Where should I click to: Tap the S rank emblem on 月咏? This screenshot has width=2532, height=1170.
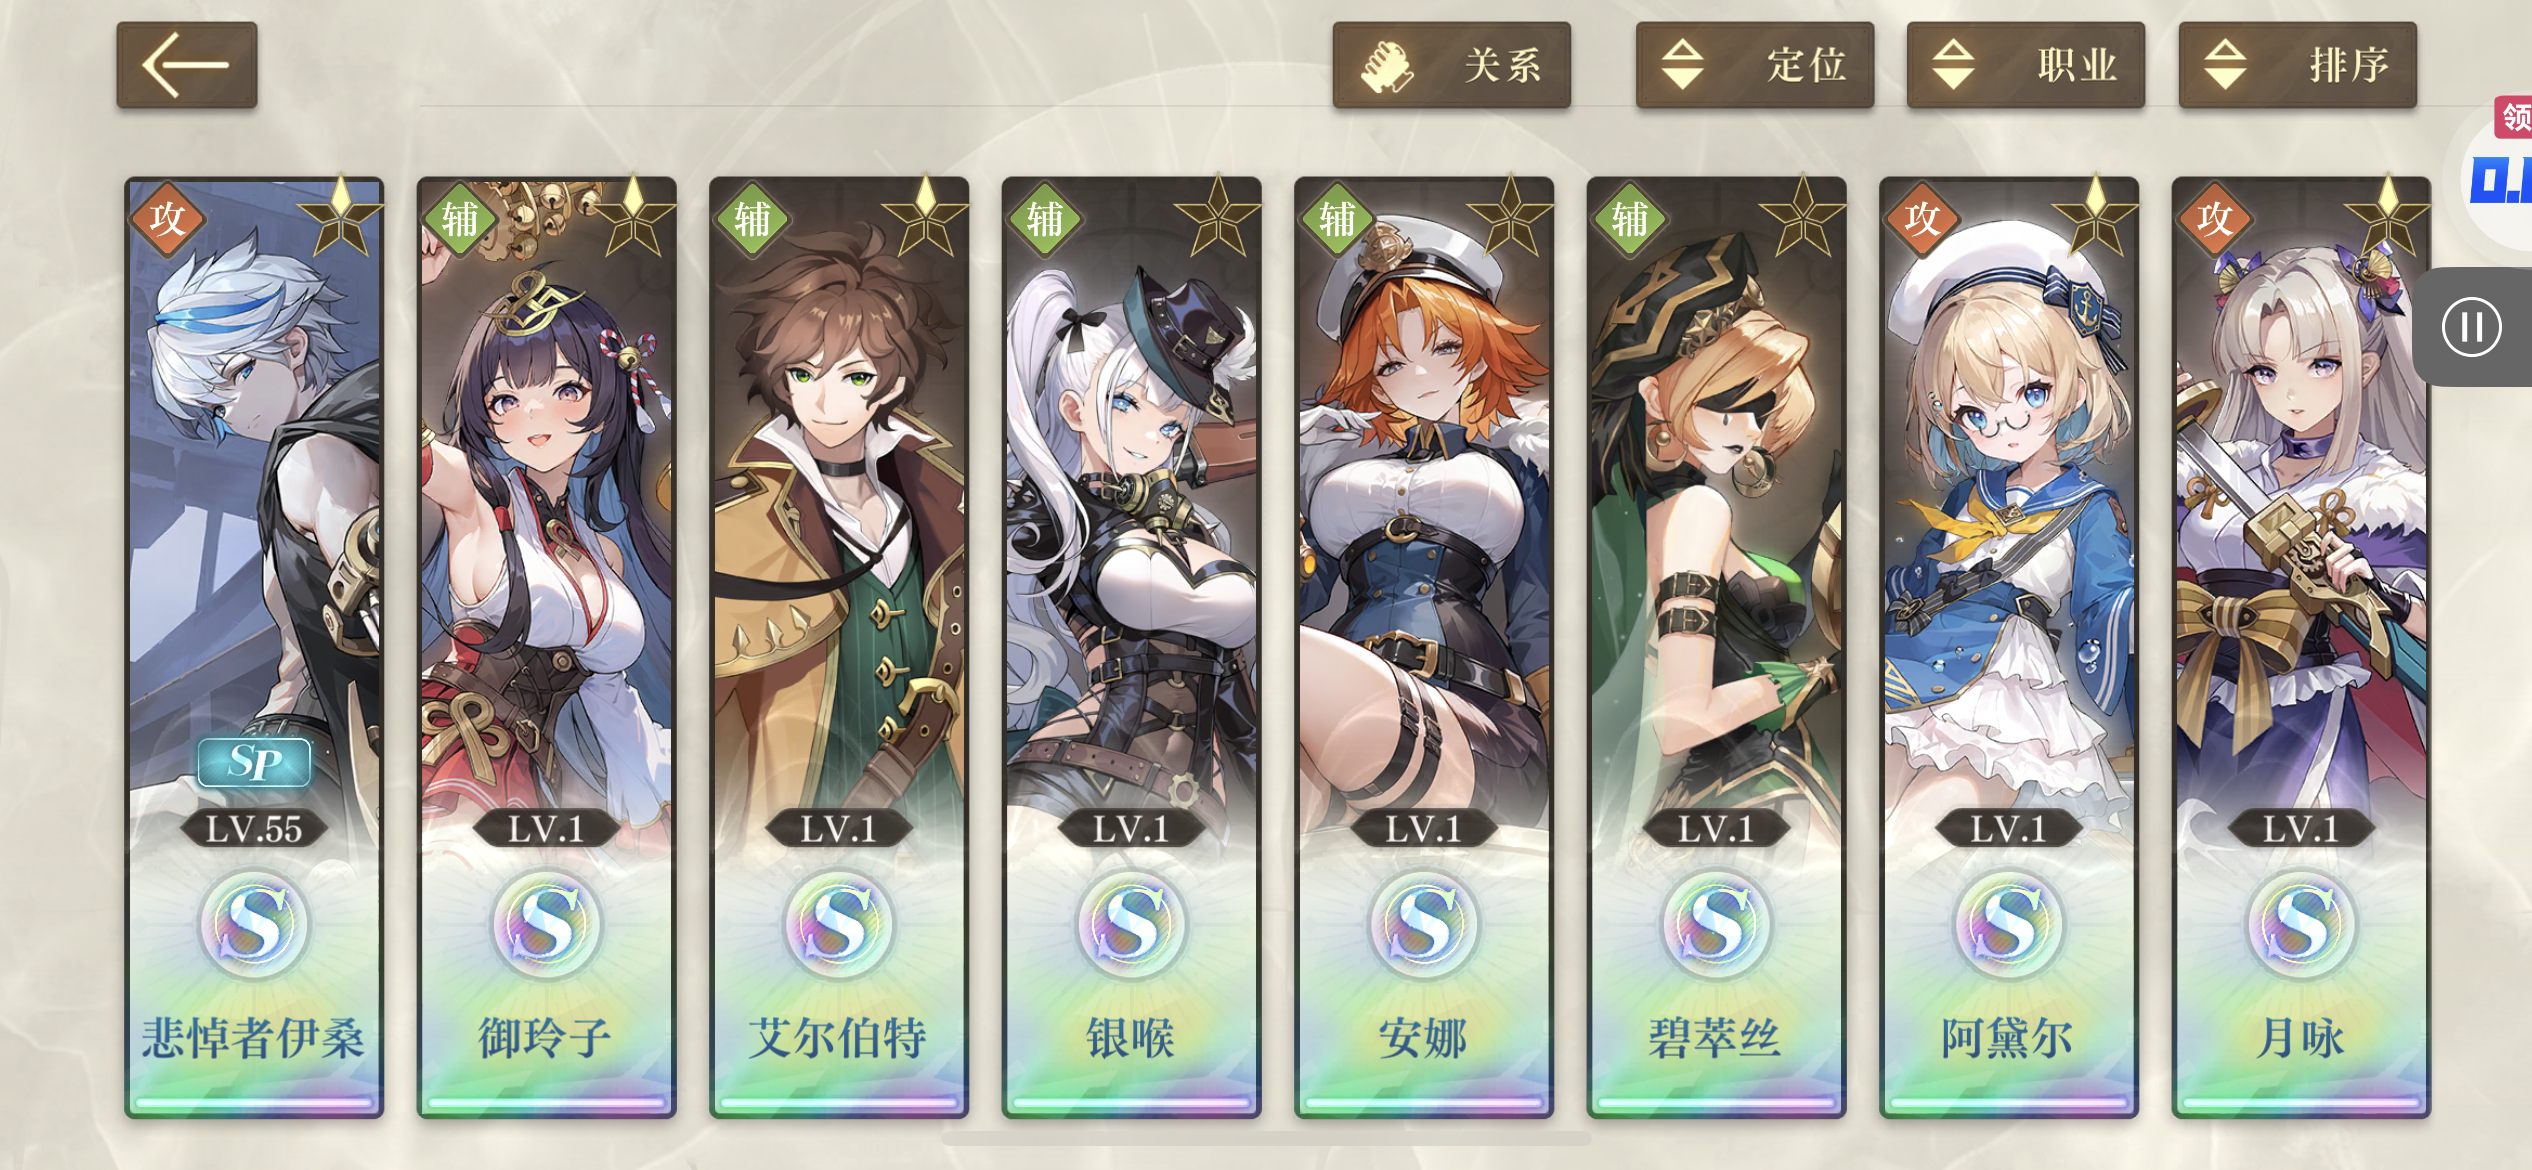pos(2301,924)
